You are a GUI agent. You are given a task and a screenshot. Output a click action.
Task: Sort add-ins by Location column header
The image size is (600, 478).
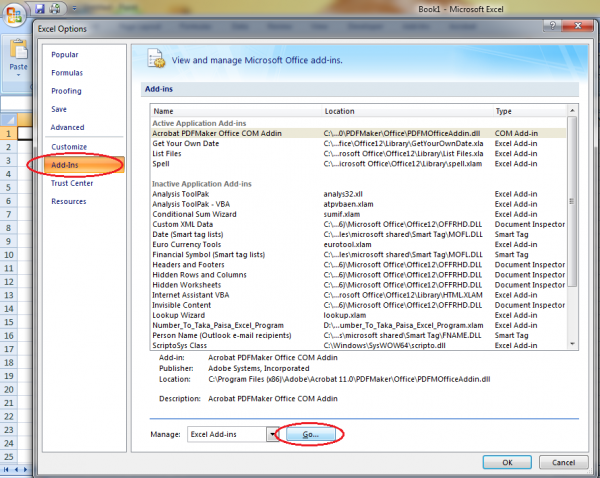pyautogui.click(x=407, y=111)
